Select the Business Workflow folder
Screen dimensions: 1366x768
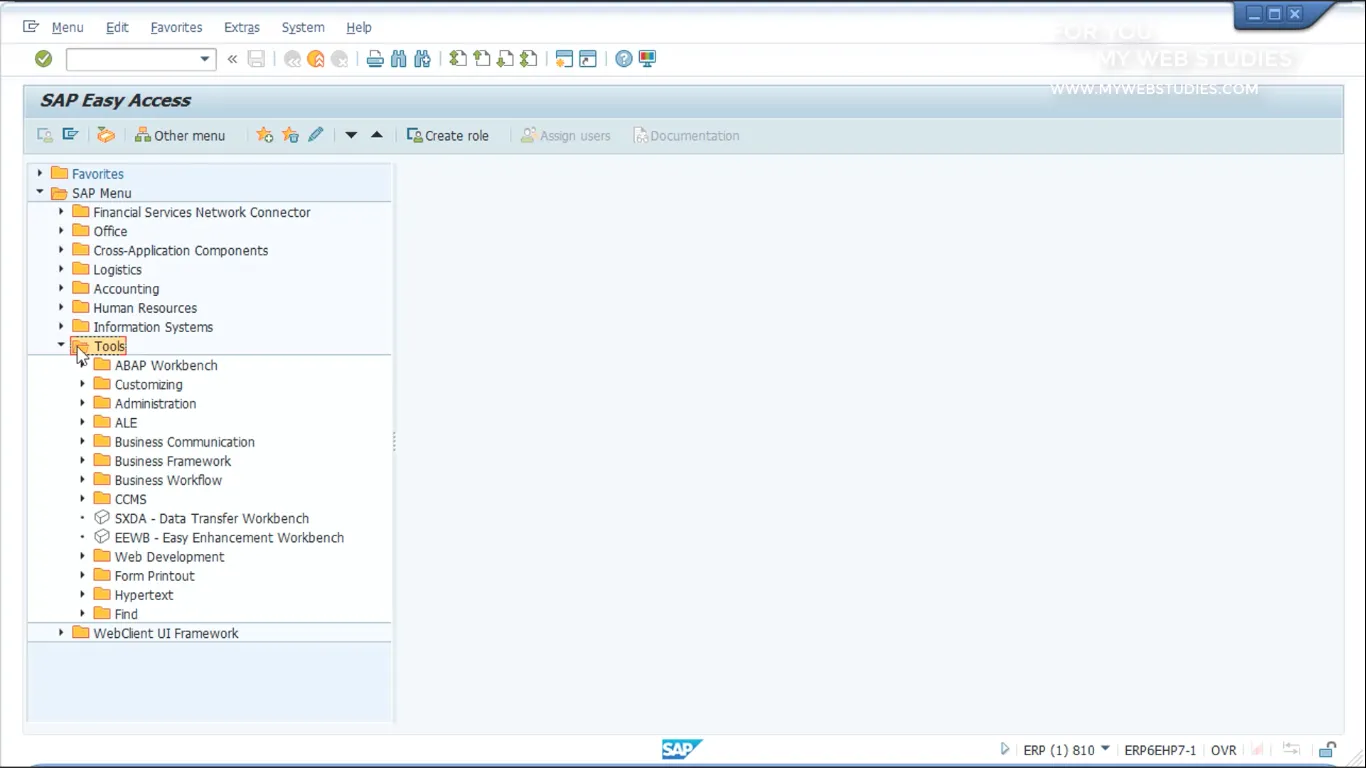coord(168,480)
